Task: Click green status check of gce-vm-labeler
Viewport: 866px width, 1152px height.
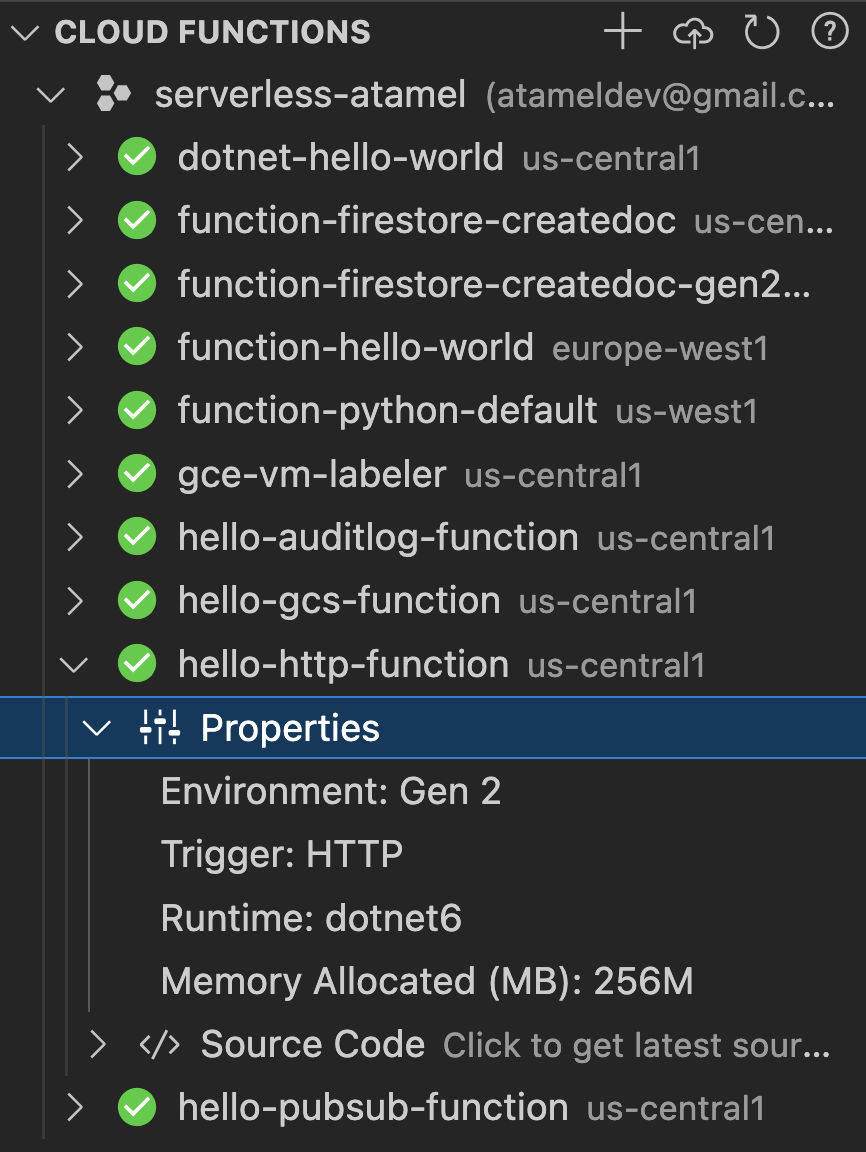Action: tap(137, 474)
